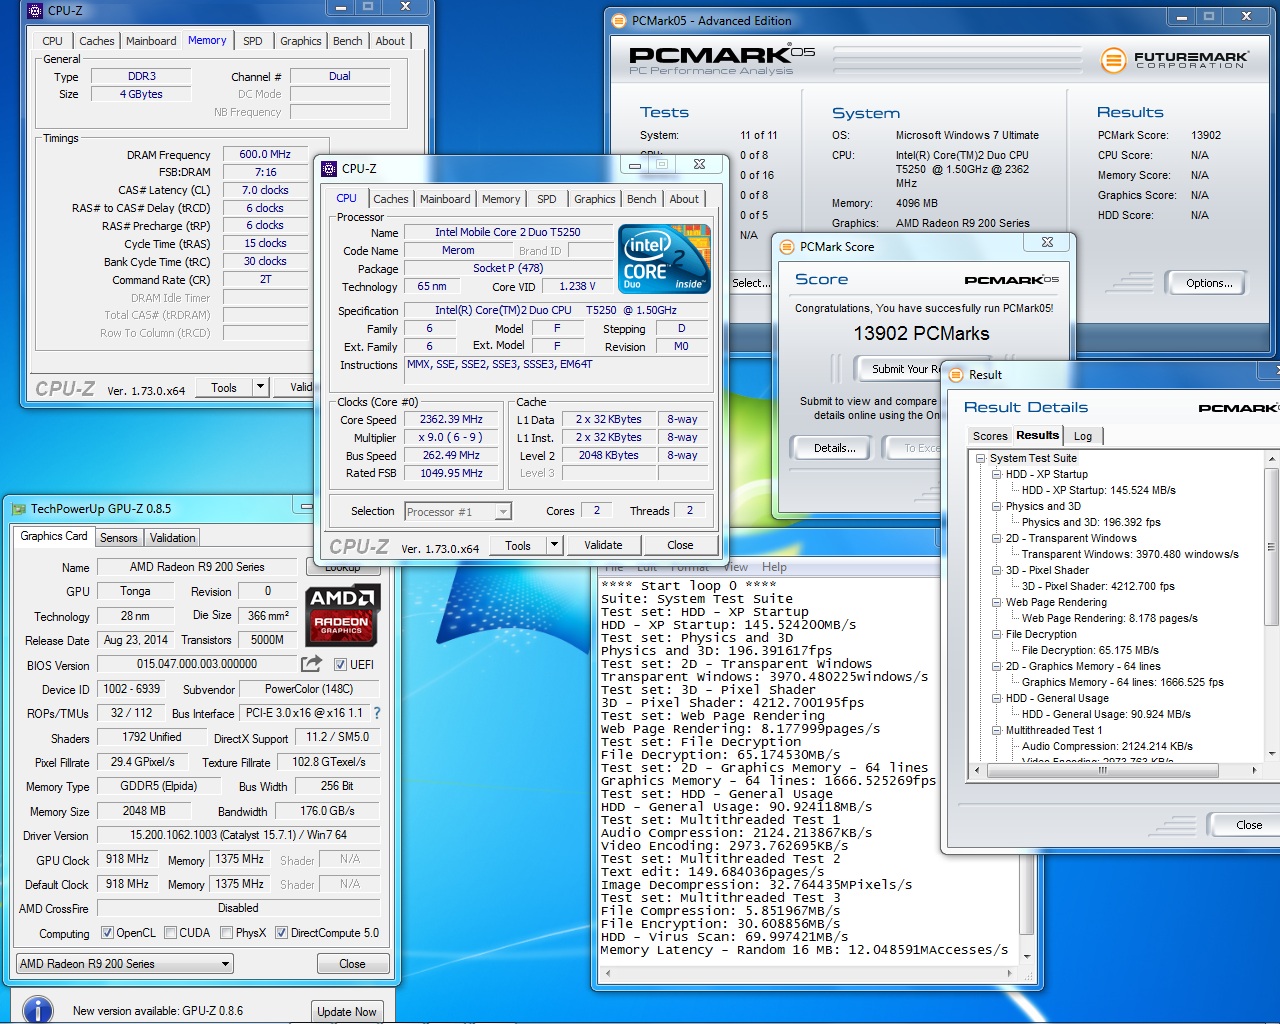Collapse the File Decryption tree node

[x=996, y=635]
